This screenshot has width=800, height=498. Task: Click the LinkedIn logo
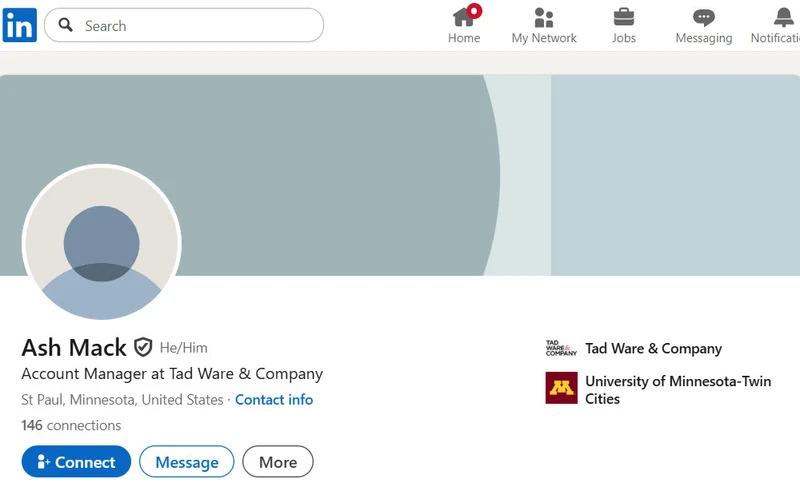[x=19, y=25]
